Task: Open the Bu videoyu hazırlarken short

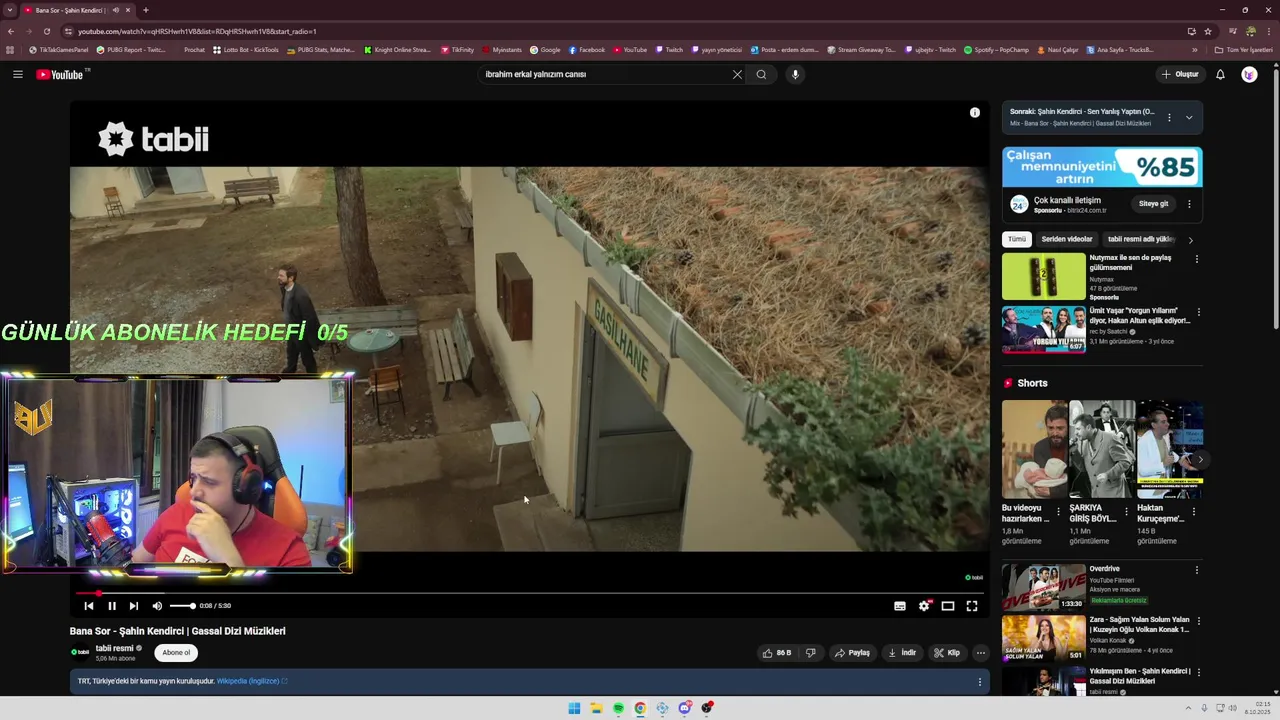Action: coord(1034,449)
